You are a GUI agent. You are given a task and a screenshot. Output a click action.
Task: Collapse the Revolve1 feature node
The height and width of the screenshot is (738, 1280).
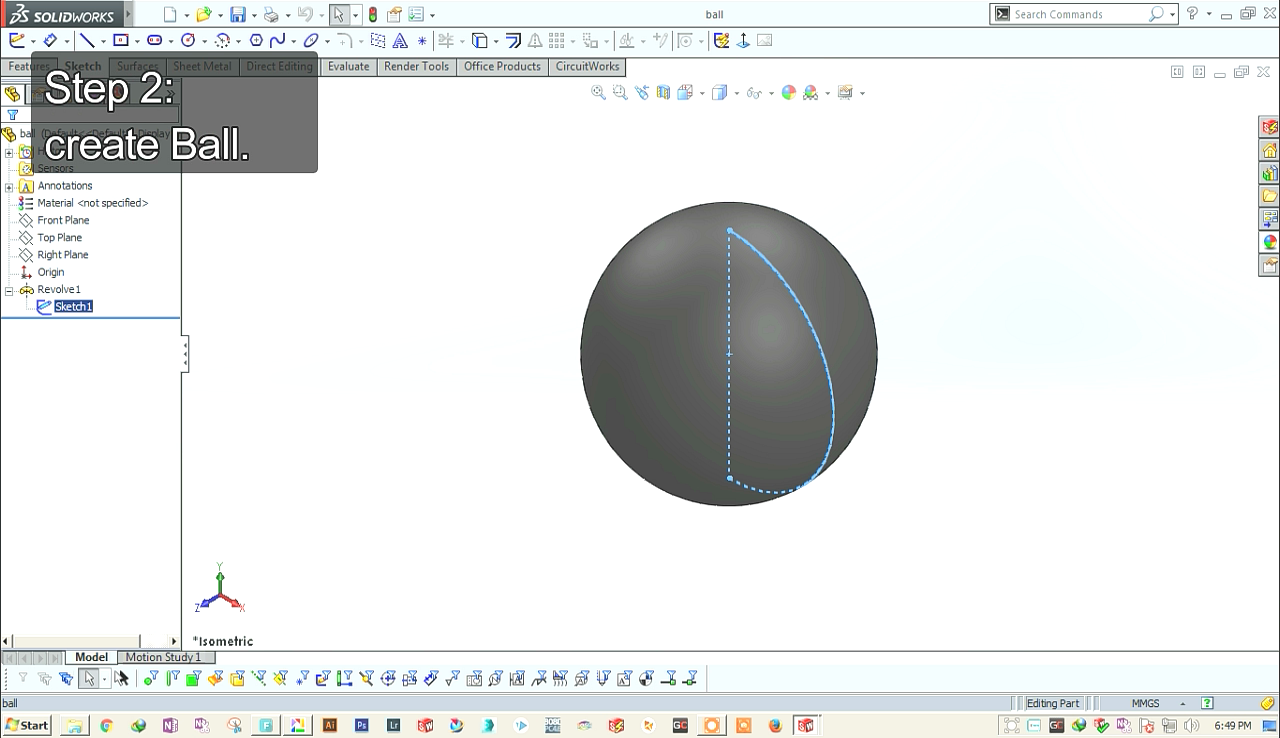coord(9,291)
